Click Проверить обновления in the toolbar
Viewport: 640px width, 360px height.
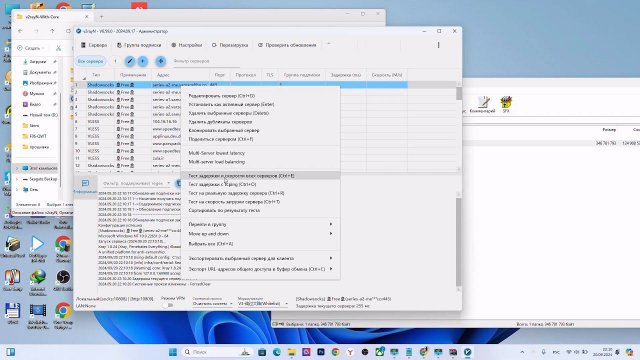point(287,45)
